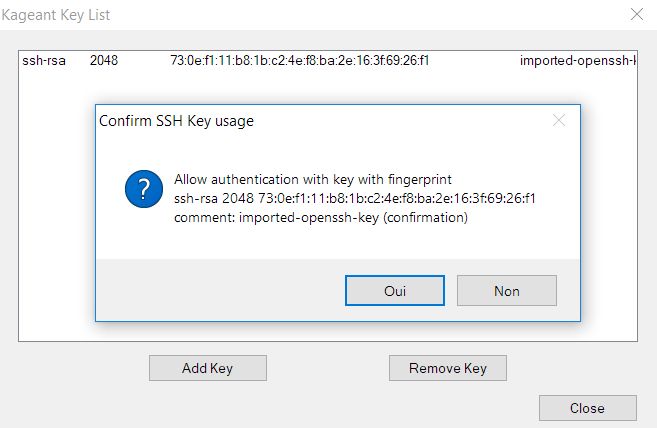Image resolution: width=657 pixels, height=428 pixels.
Task: Click the ssh-rsa 2048 fingerprint line in dialog
Action: (x=355, y=198)
